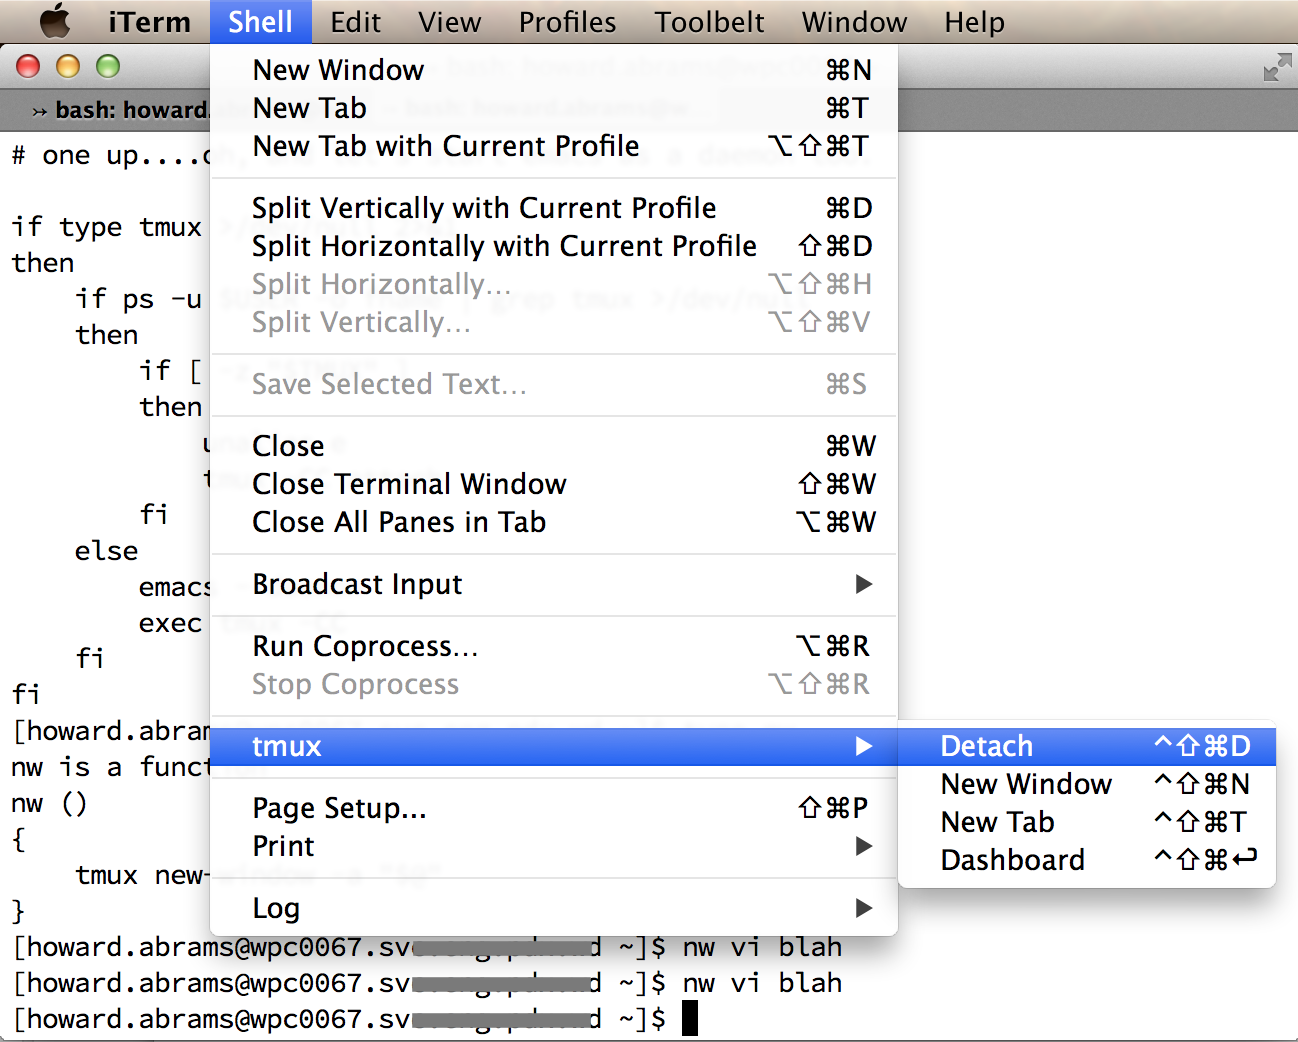Choose Page Setup… menu item
The width and height of the screenshot is (1298, 1042).
(554, 808)
